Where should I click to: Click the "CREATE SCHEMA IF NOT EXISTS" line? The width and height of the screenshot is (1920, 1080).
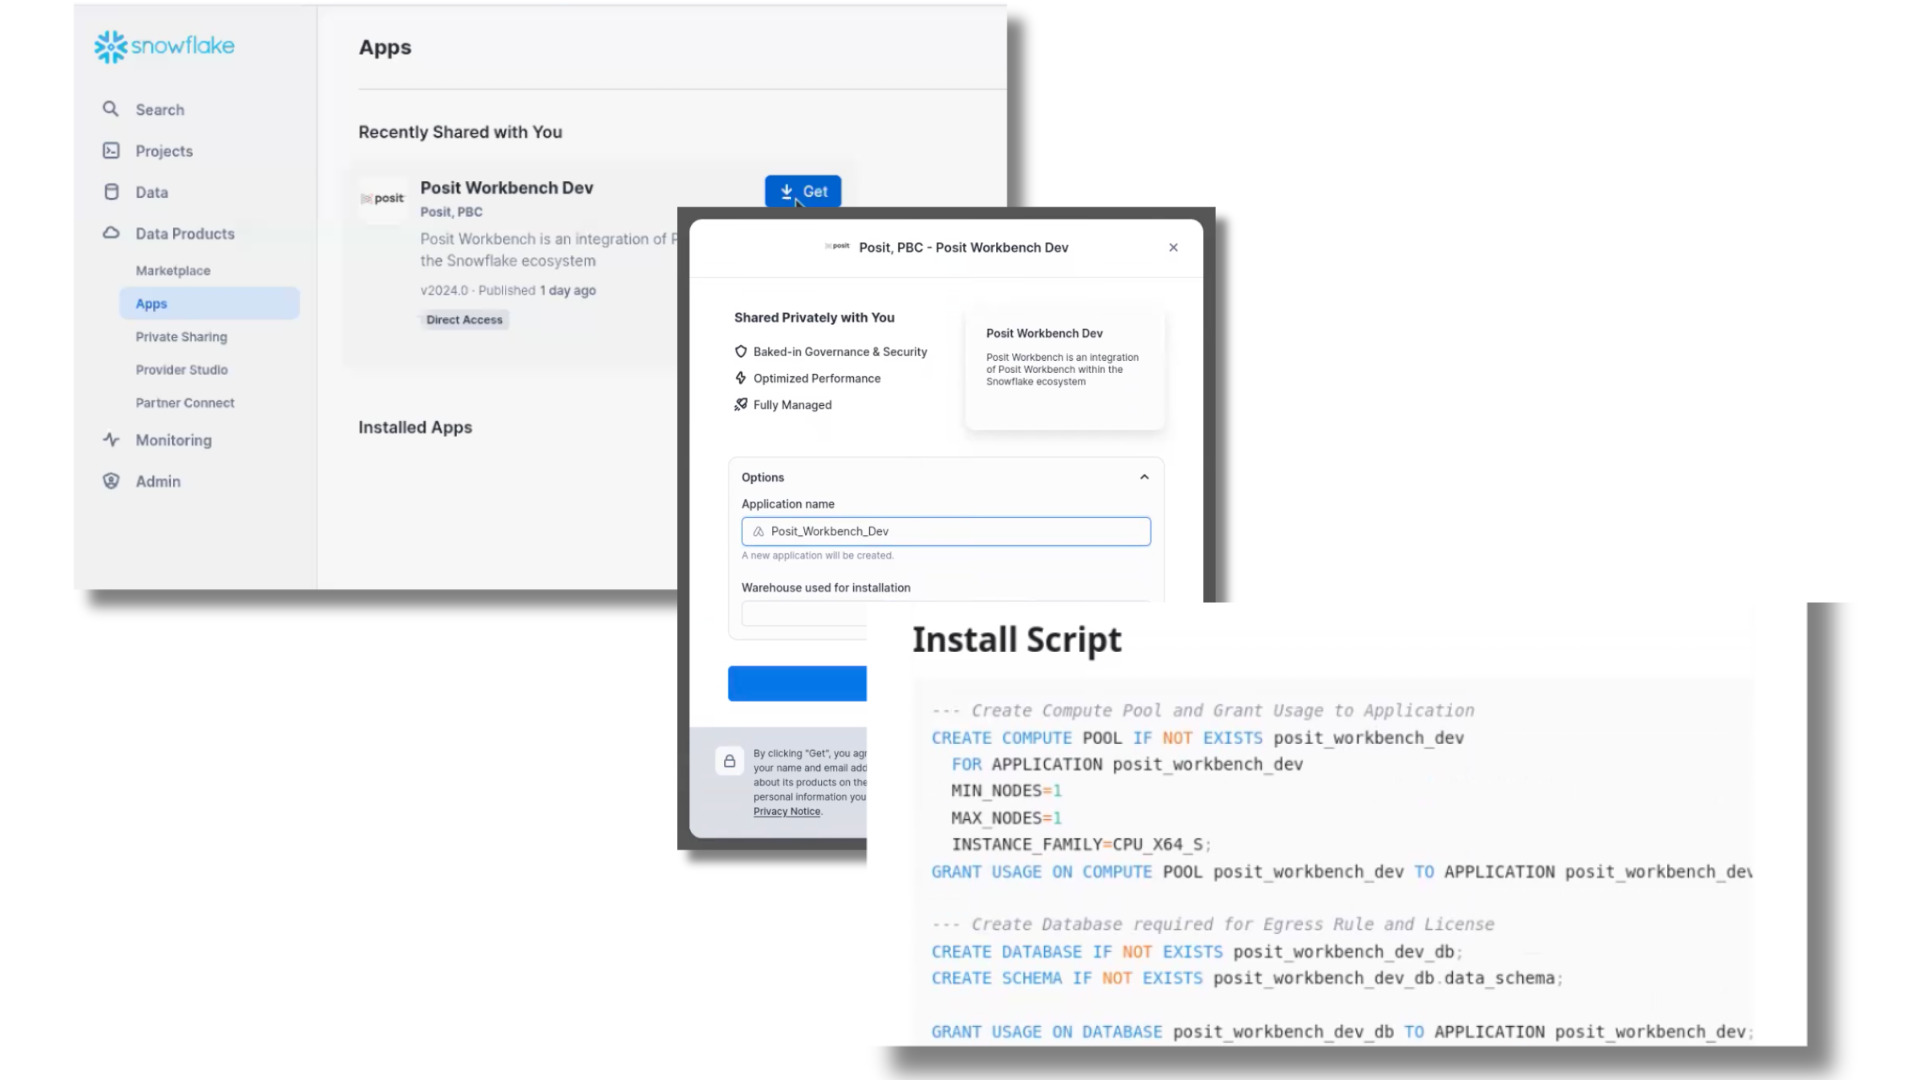point(1247,978)
